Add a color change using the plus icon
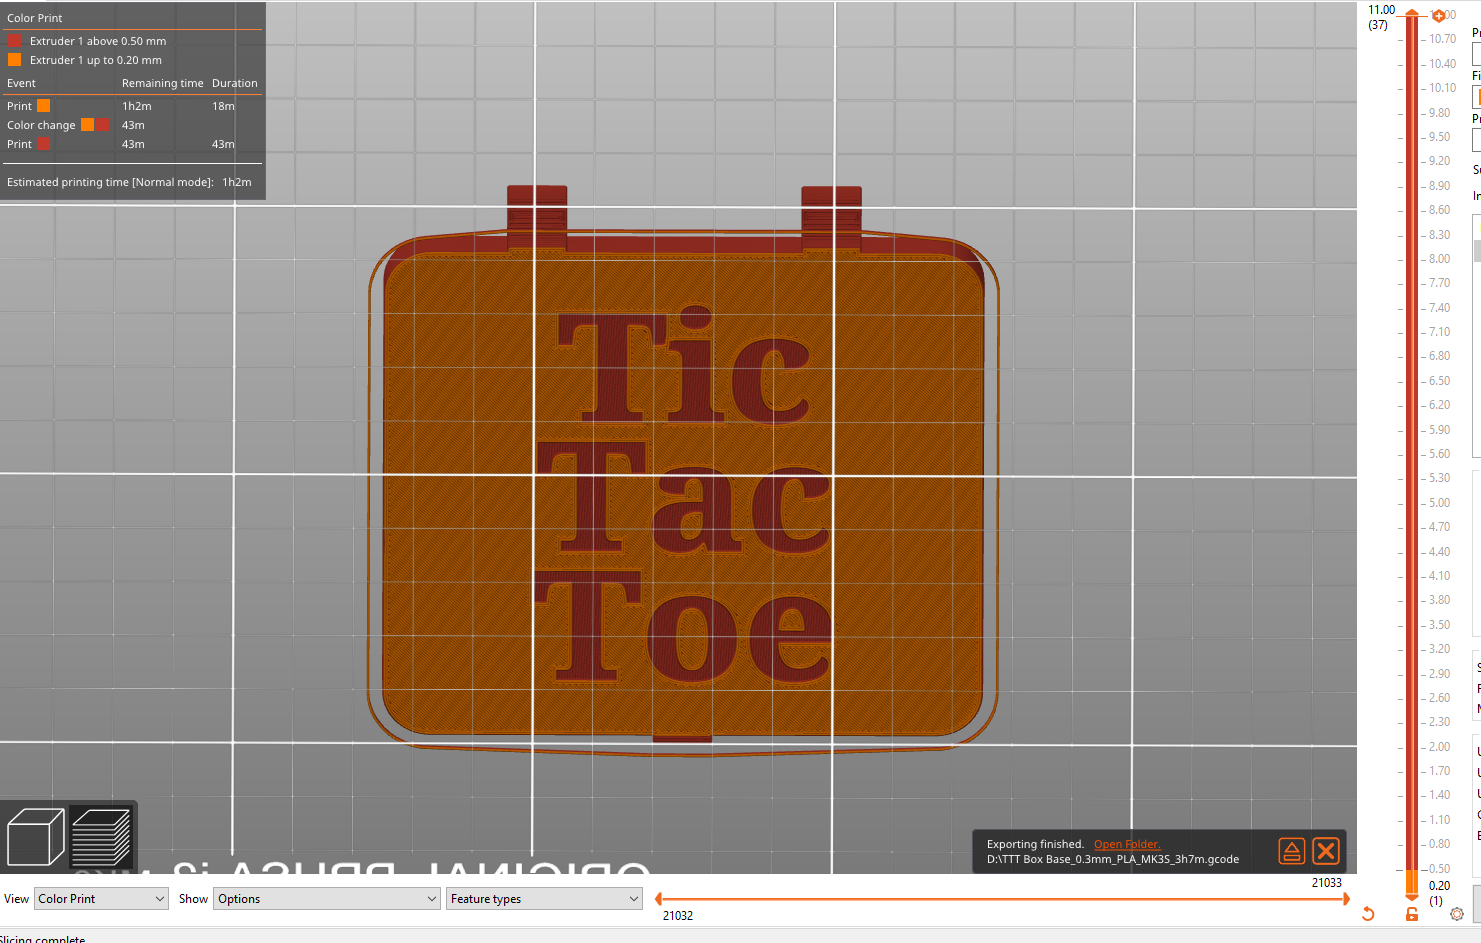This screenshot has height=943, width=1481. pyautogui.click(x=1440, y=15)
